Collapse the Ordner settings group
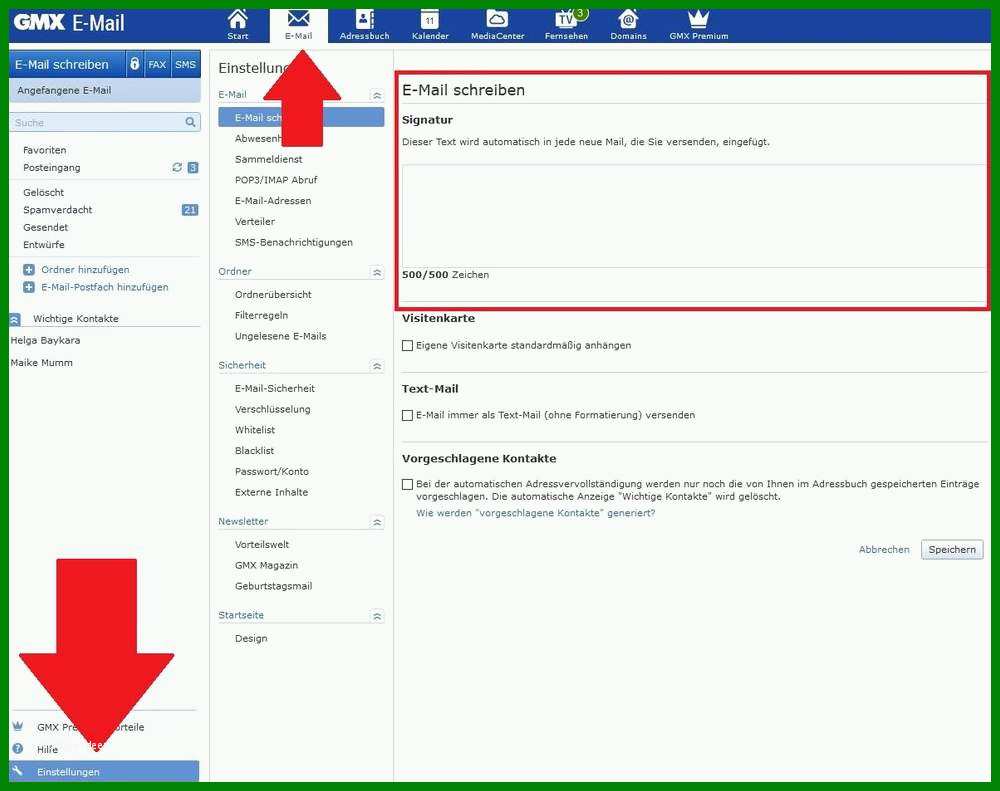Image resolution: width=1000 pixels, height=791 pixels. pos(377,272)
